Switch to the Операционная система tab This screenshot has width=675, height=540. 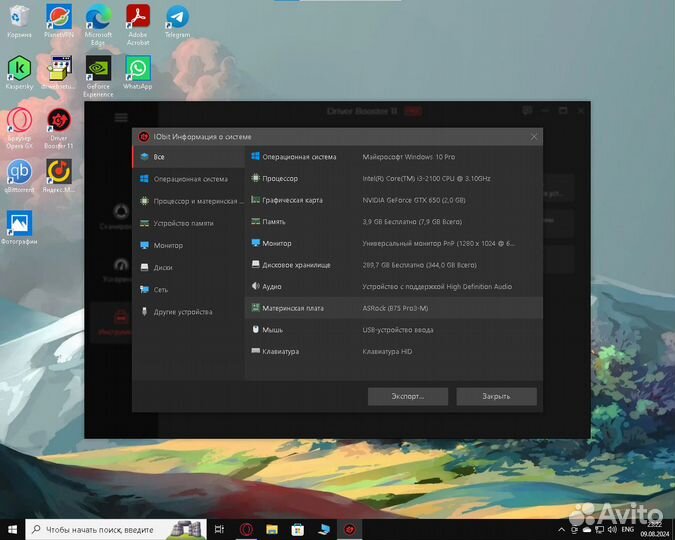coord(190,179)
